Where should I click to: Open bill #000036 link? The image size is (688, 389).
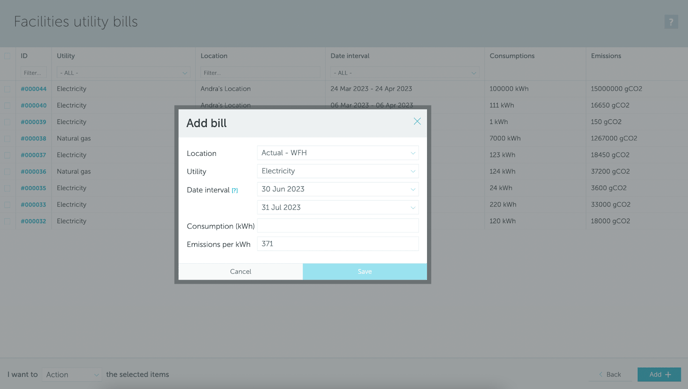(x=33, y=171)
